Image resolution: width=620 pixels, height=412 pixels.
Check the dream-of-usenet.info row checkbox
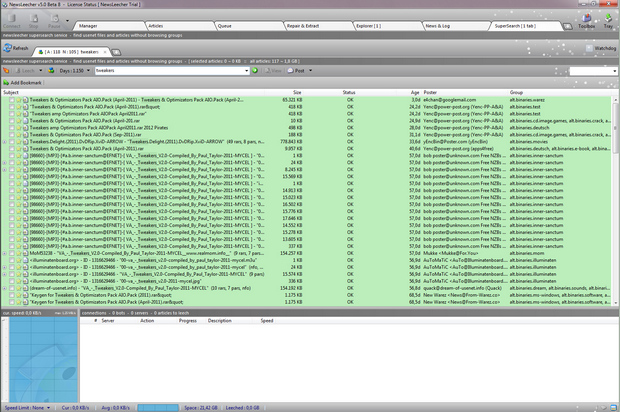click(x=12, y=288)
